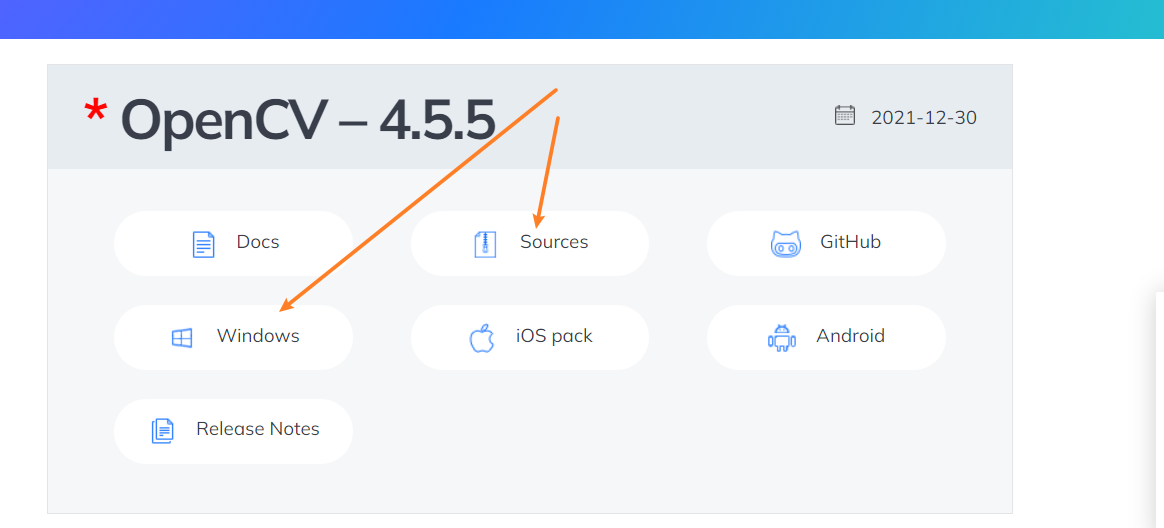Click the blue gradient header banner
This screenshot has height=528, width=1164.
(582, 19)
